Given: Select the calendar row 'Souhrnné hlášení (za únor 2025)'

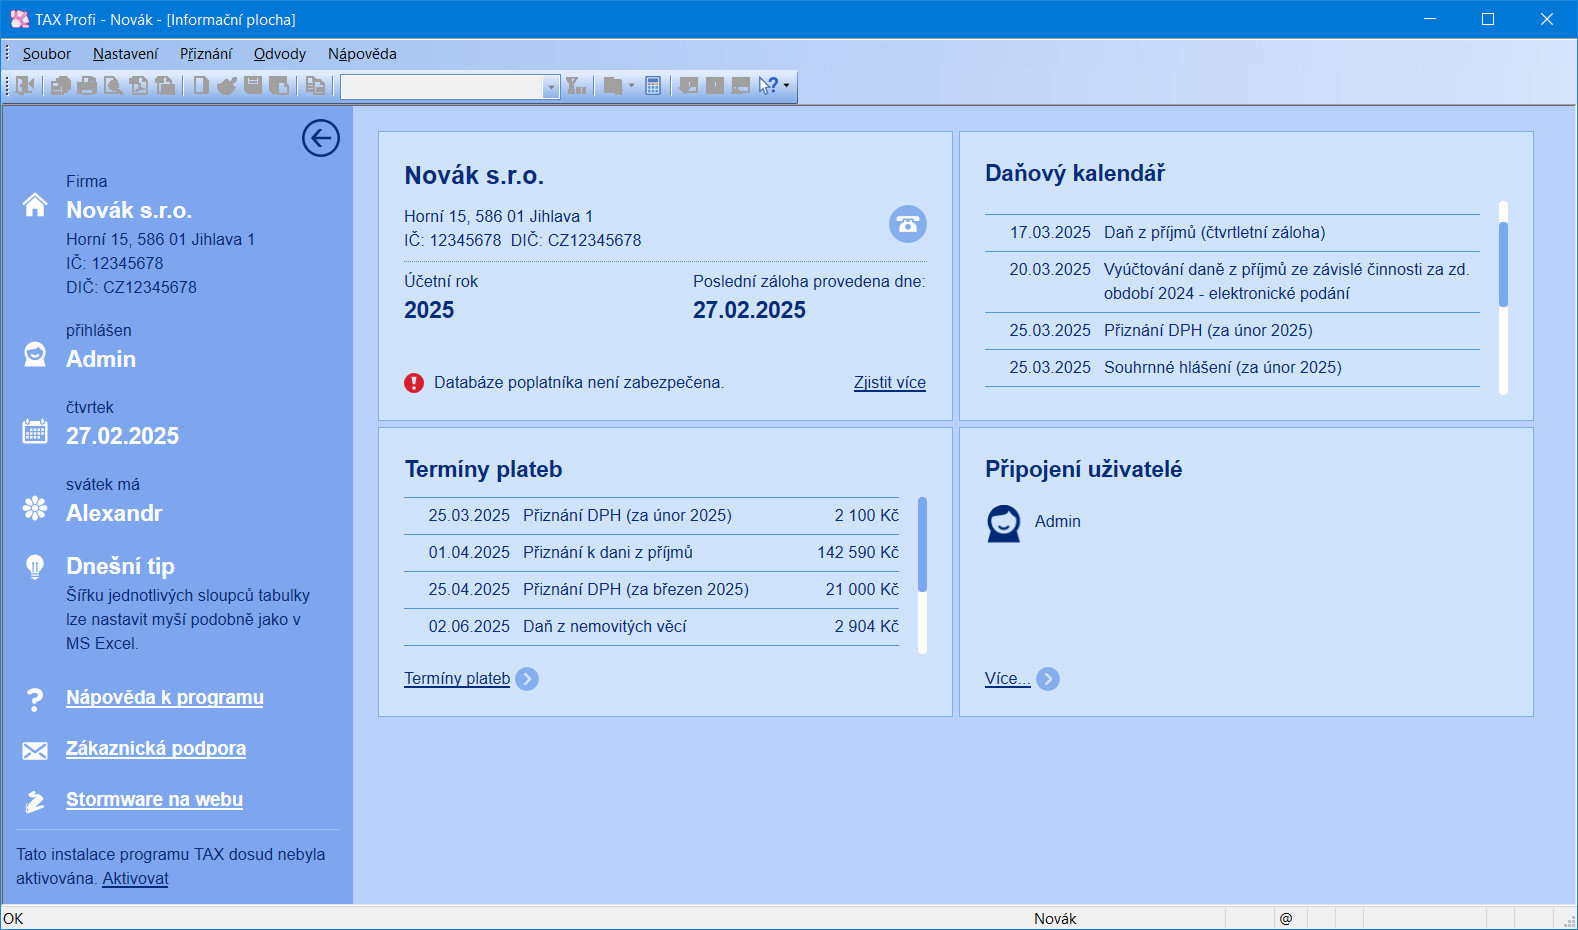Looking at the screenshot, I should [1232, 368].
